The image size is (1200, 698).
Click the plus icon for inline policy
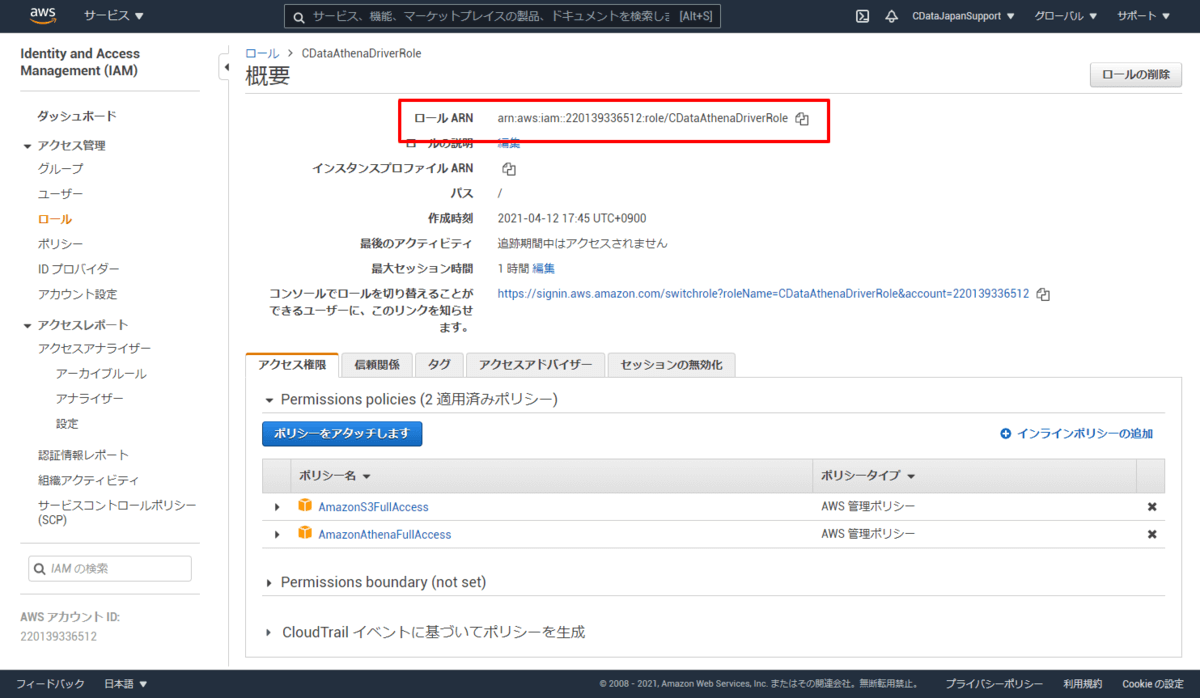[x=1006, y=434]
